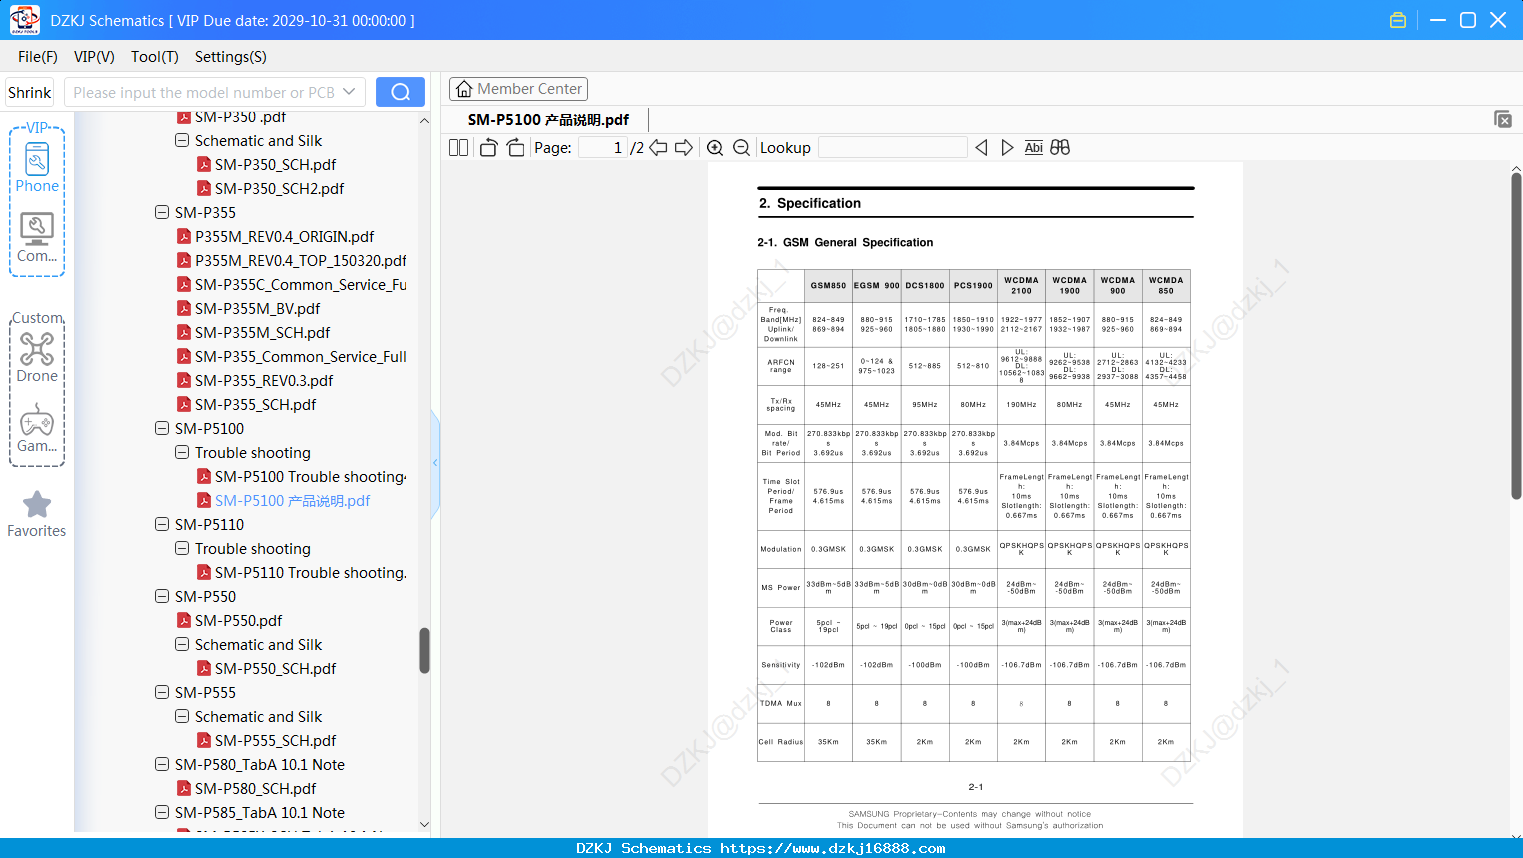This screenshot has height=858, width=1523.
Task: Open SM-P355M_BV.pdf file
Action: (258, 308)
